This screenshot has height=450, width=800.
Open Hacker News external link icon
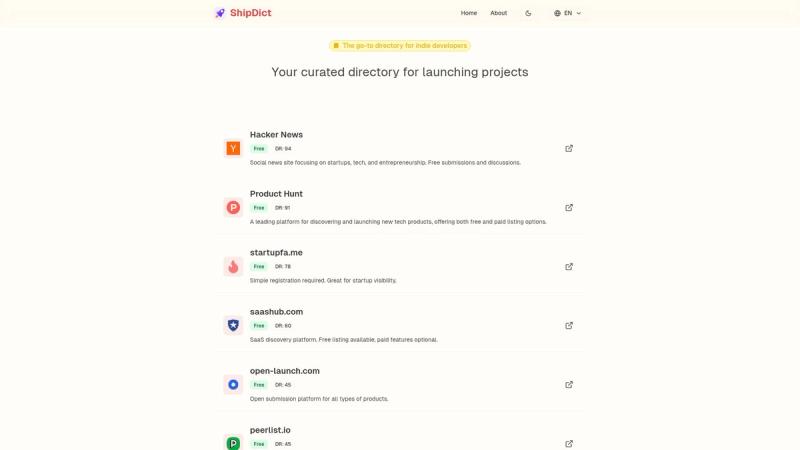pos(569,148)
